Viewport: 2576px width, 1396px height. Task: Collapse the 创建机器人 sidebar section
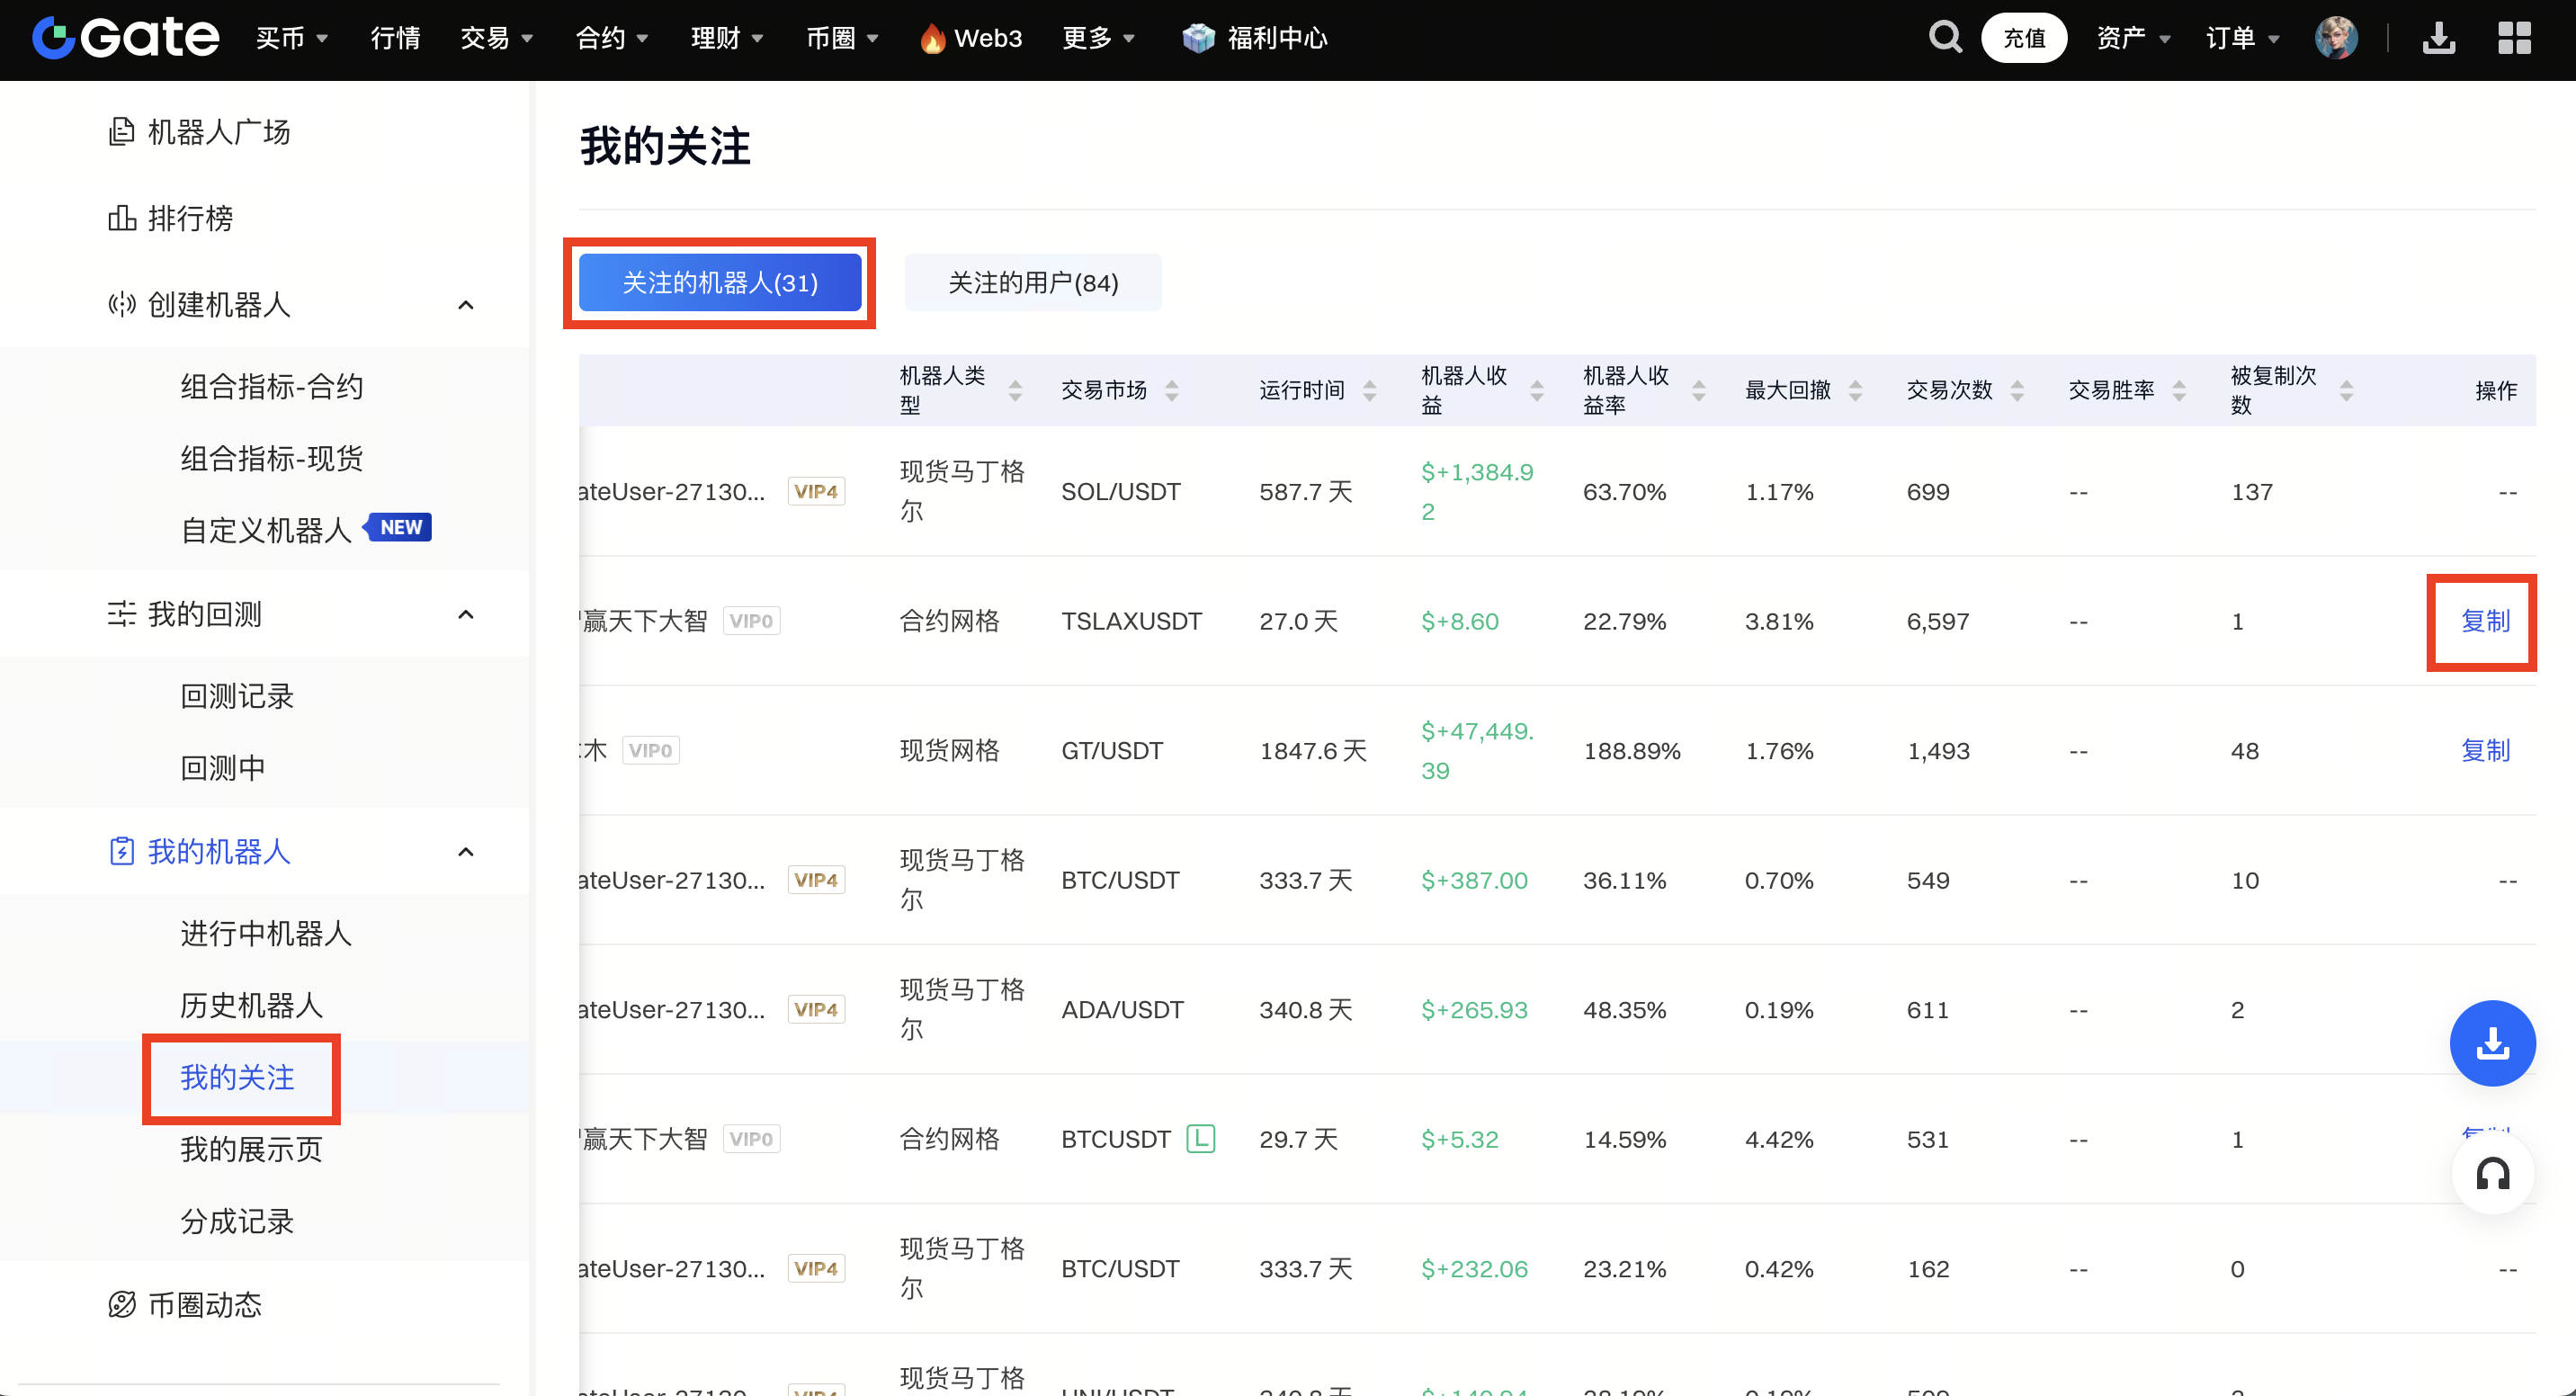point(465,304)
